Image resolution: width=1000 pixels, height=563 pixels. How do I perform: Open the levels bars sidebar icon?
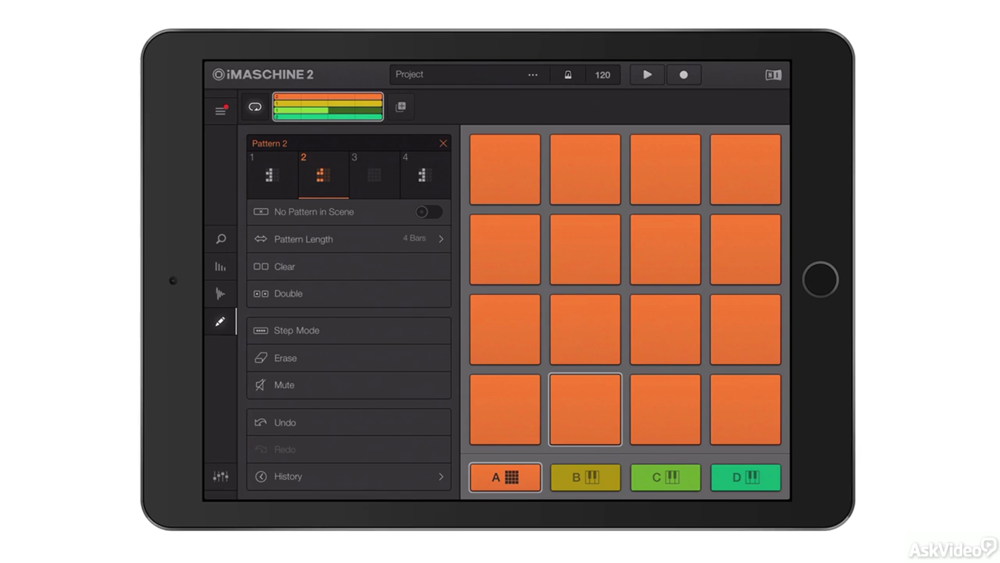(x=221, y=267)
